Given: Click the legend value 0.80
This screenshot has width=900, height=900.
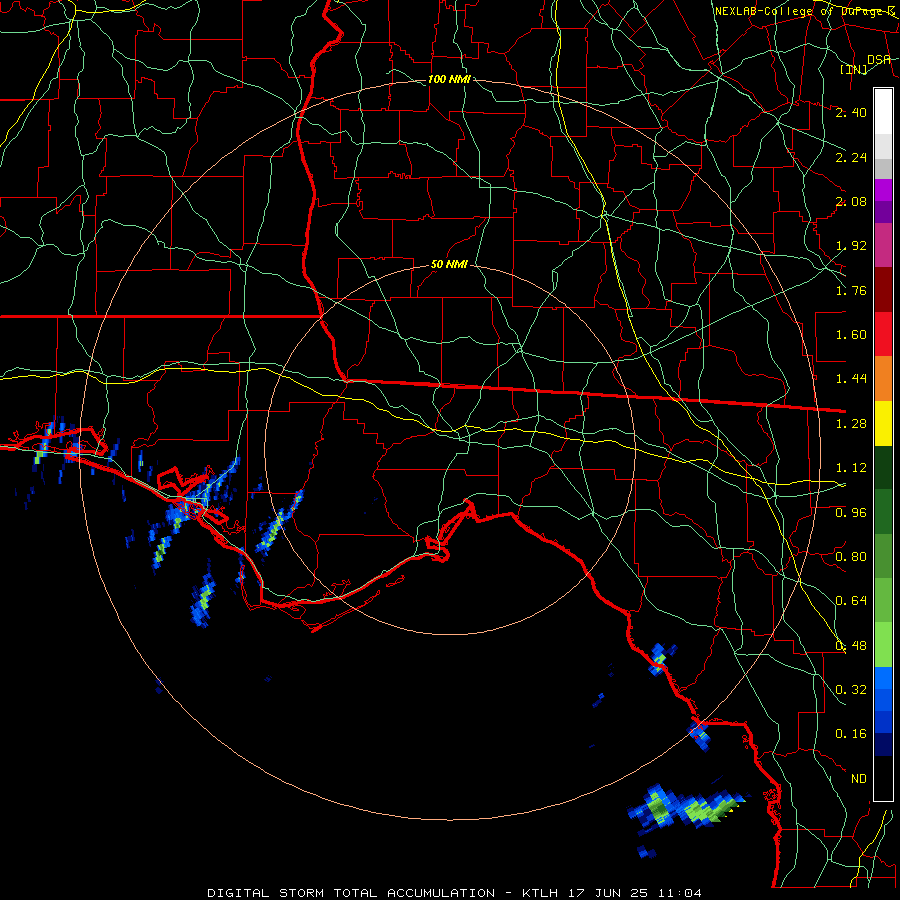Looking at the screenshot, I should [851, 557].
